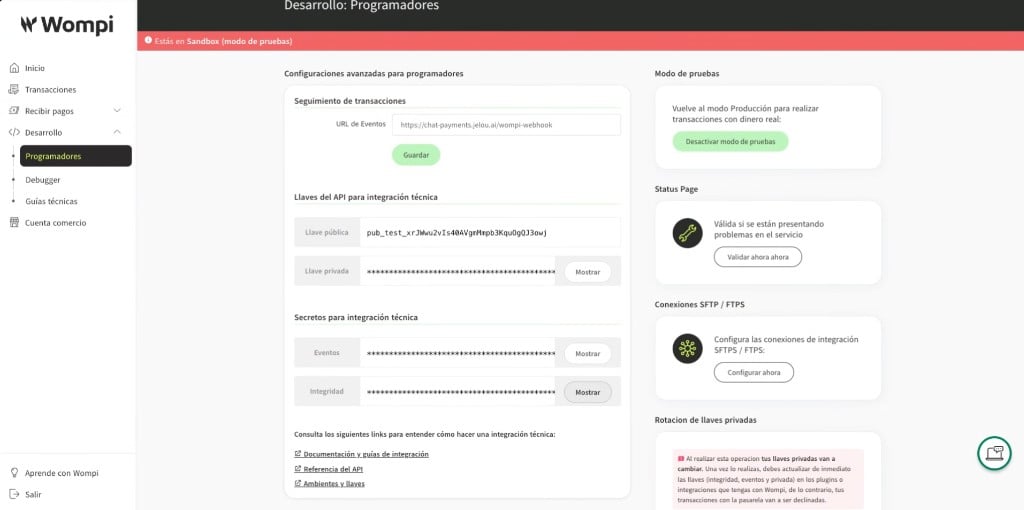Show the Eventos secret
The height and width of the screenshot is (510, 1024).
588,353
